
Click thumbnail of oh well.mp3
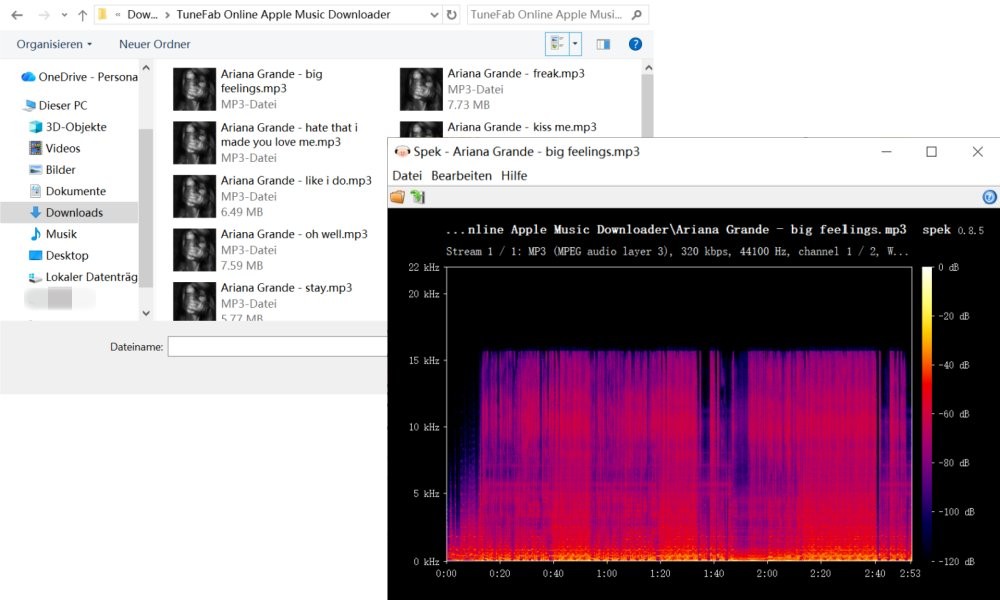tap(195, 250)
